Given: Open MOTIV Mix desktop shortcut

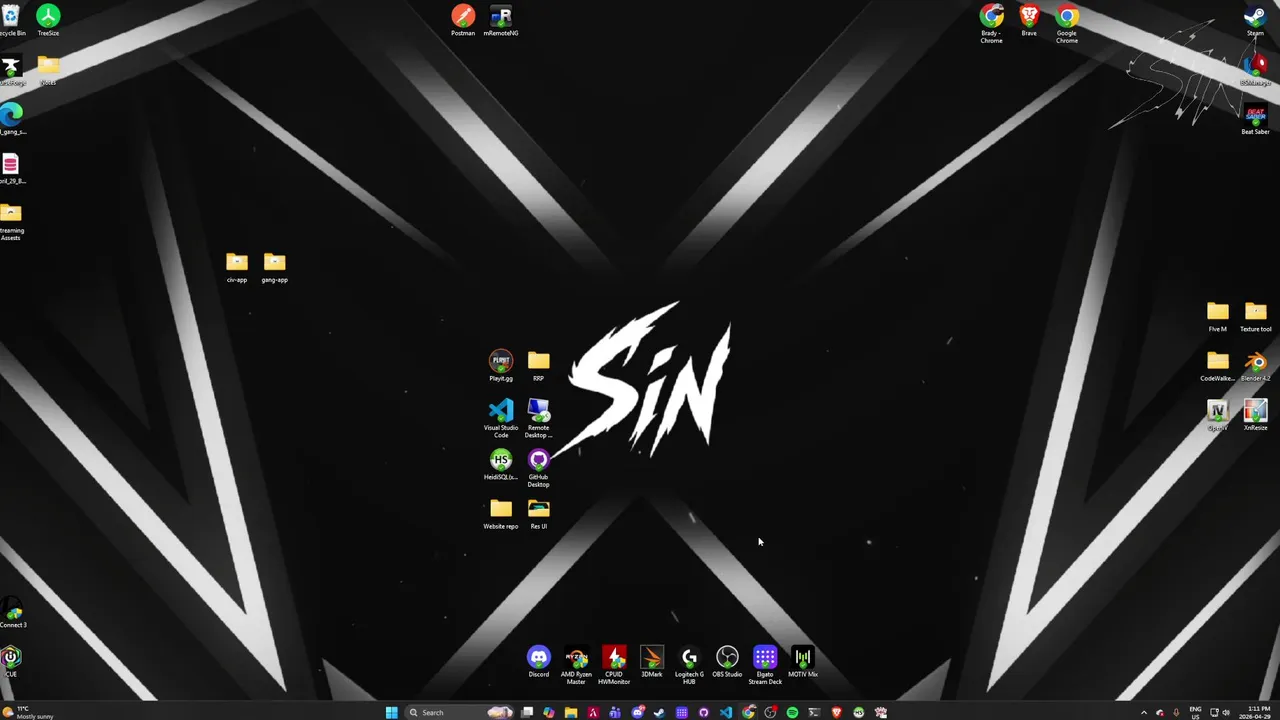Looking at the screenshot, I should click(803, 662).
